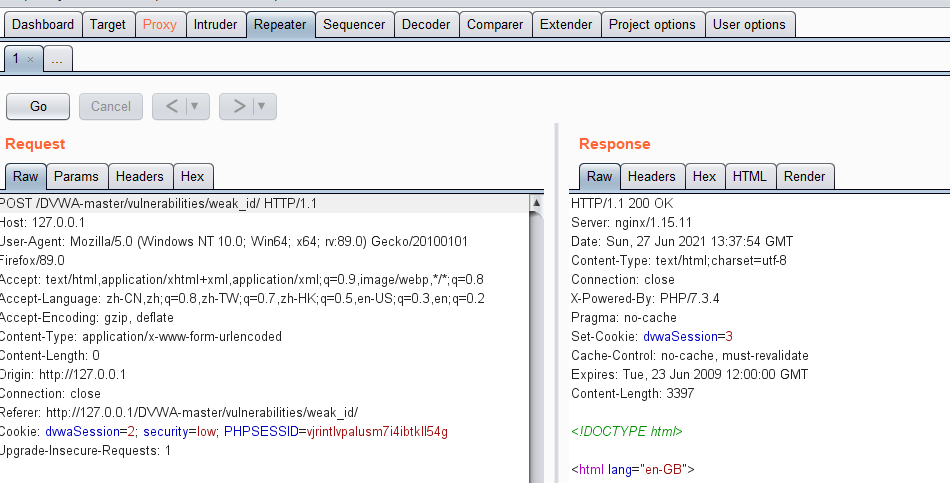Viewport: 950px width, 483px height.
Task: Open the response Render tab
Action: pyautogui.click(x=804, y=177)
